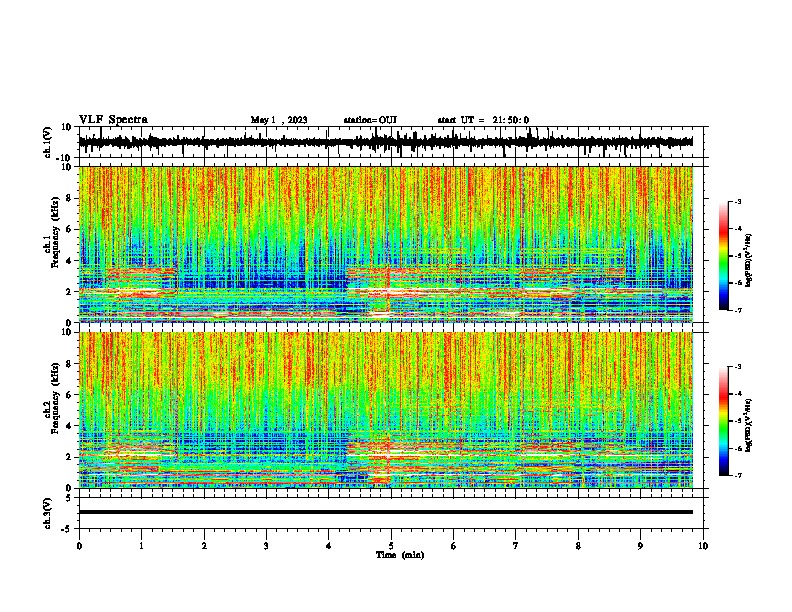792x612 pixels.
Task: Click the ch.1 PSD color scale bar
Action: (724, 256)
